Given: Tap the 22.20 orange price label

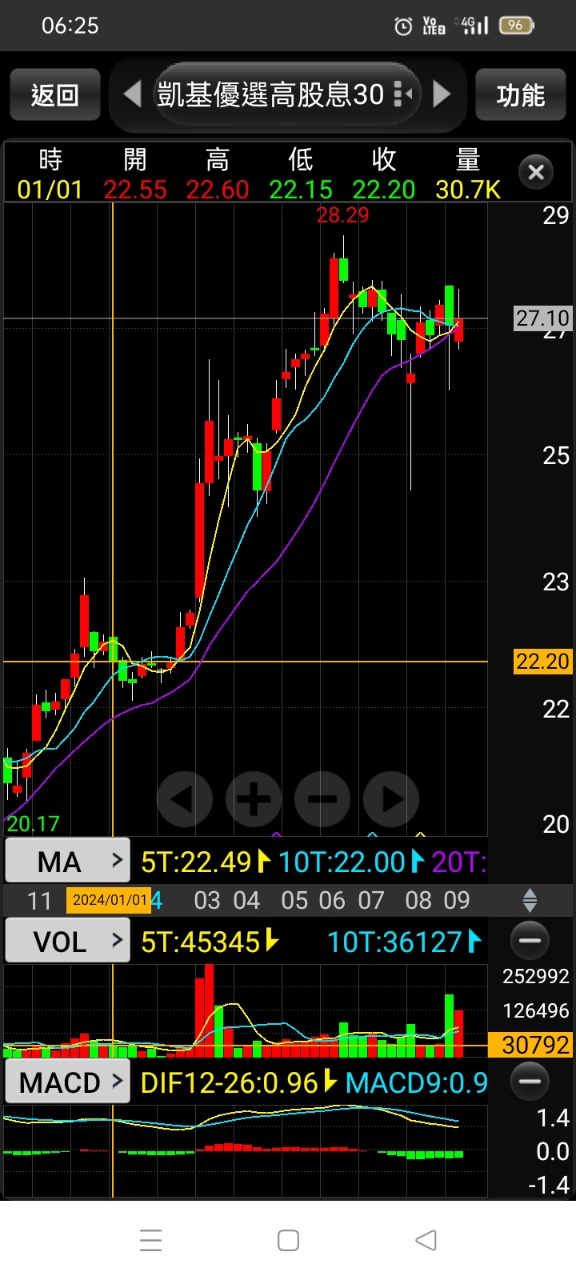Looking at the screenshot, I should (543, 661).
